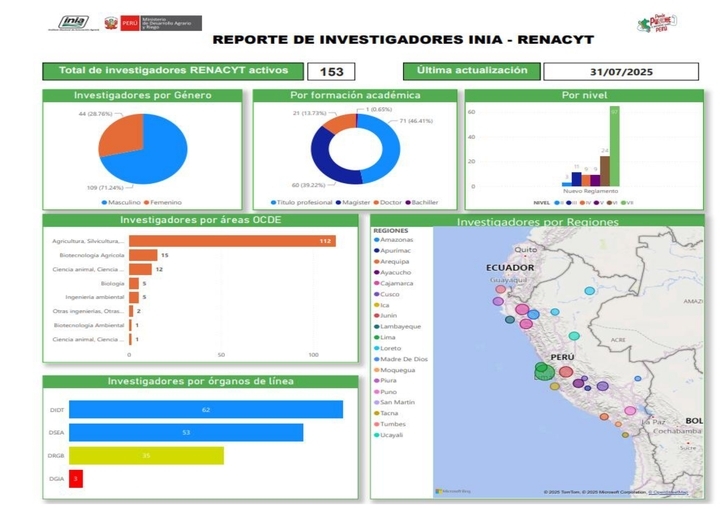Click the Punche Perú logo
This screenshot has height=509, width=720.
657,23
